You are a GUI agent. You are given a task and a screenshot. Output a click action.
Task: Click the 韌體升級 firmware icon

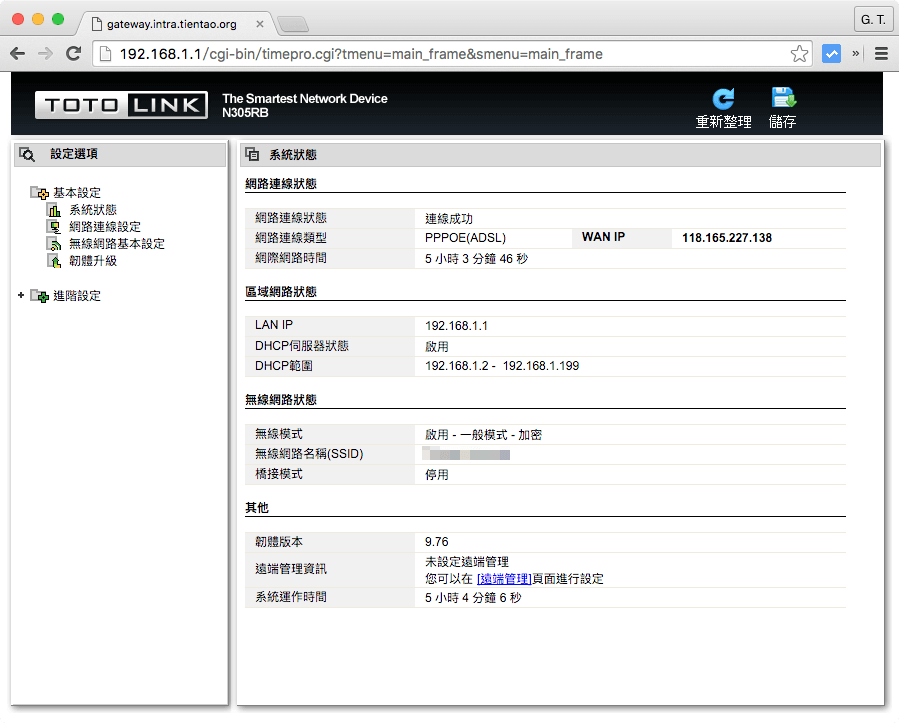point(54,261)
